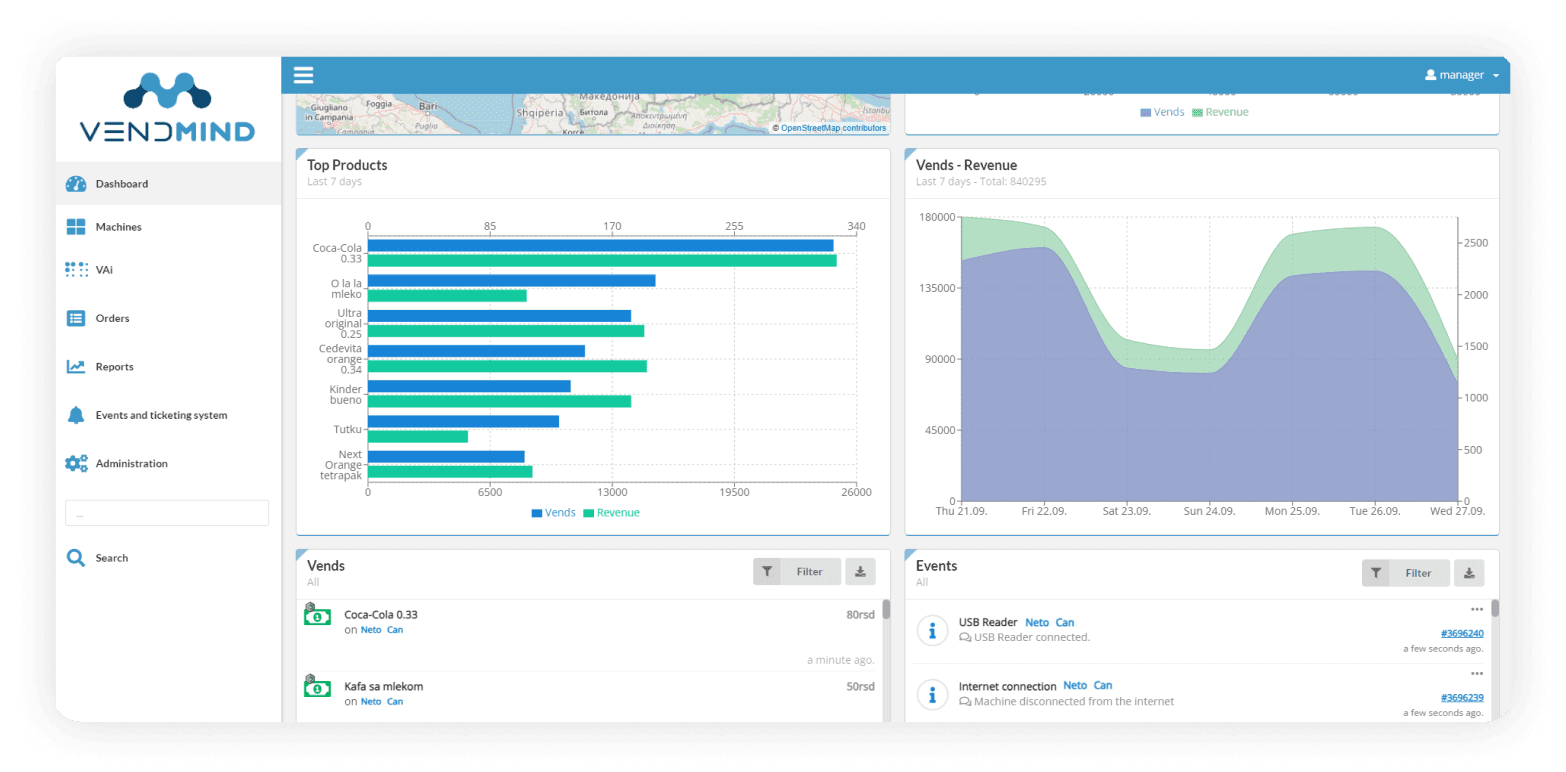The image size is (1566, 772).
Task: Open ticket link #3696240
Action: point(1462,633)
